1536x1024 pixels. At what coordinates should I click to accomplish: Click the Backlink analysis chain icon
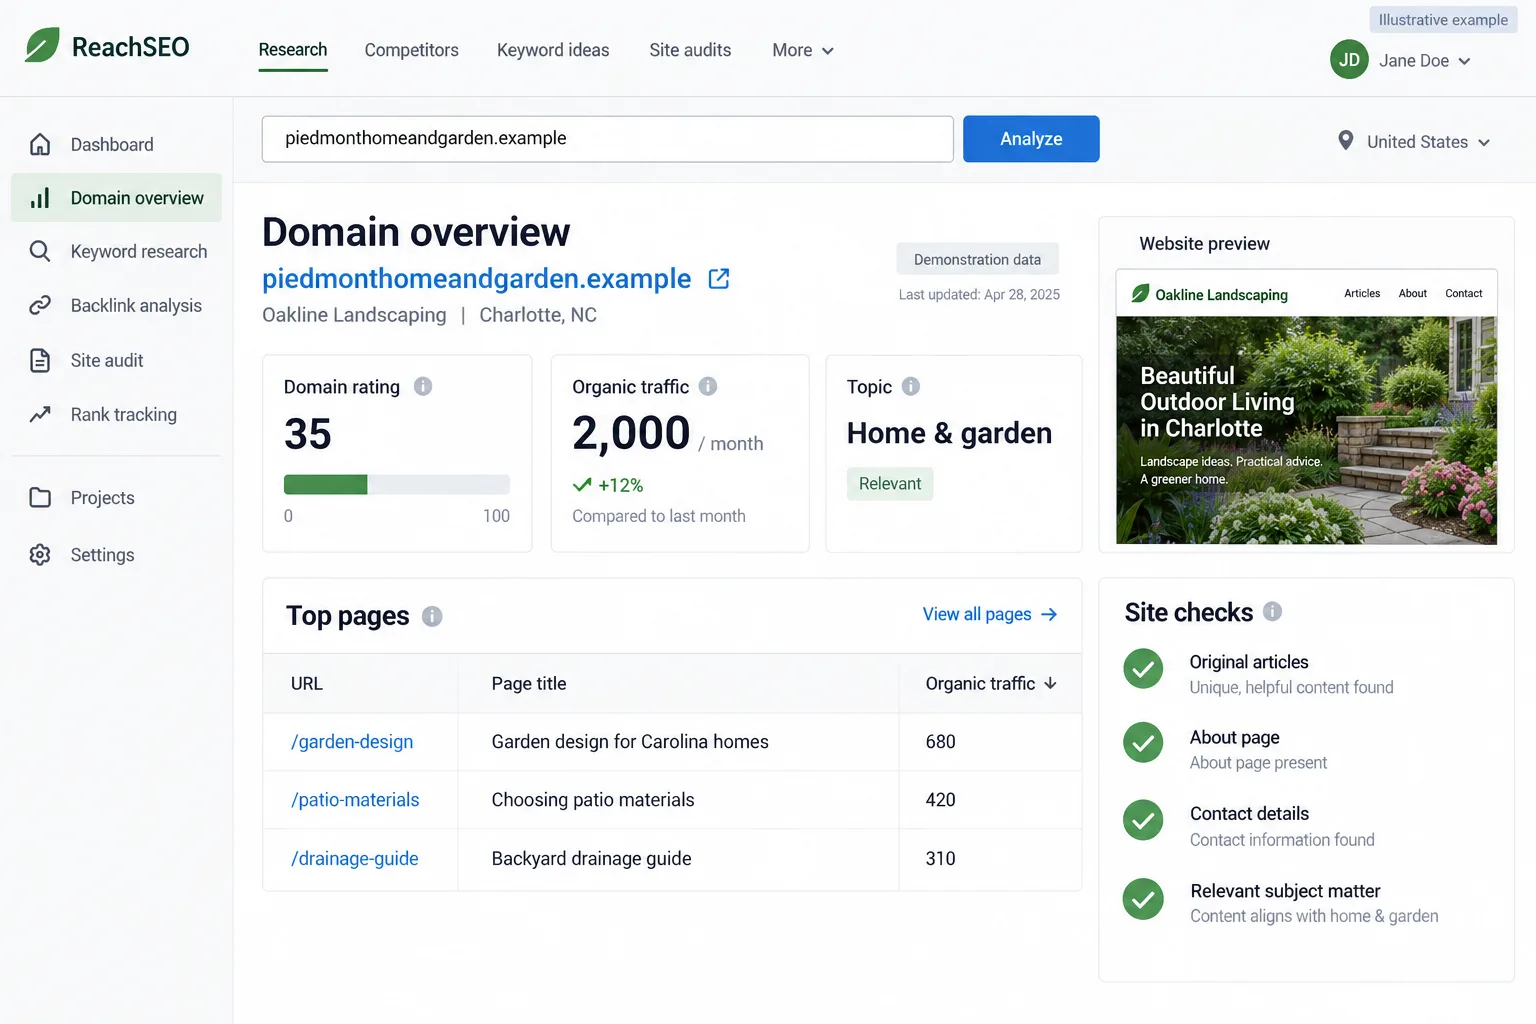(40, 306)
